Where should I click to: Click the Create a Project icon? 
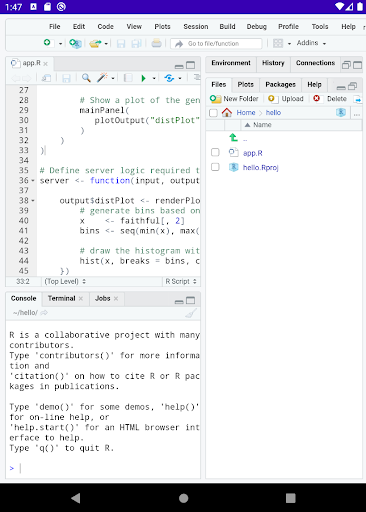tap(75, 43)
